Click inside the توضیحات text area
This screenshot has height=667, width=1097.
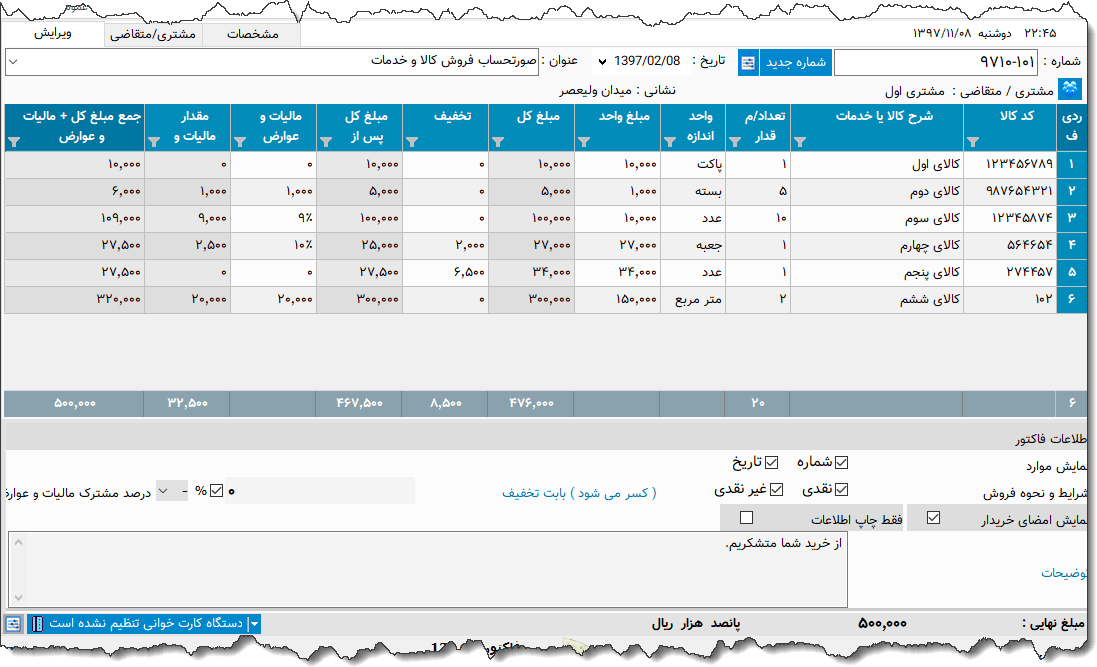430,570
